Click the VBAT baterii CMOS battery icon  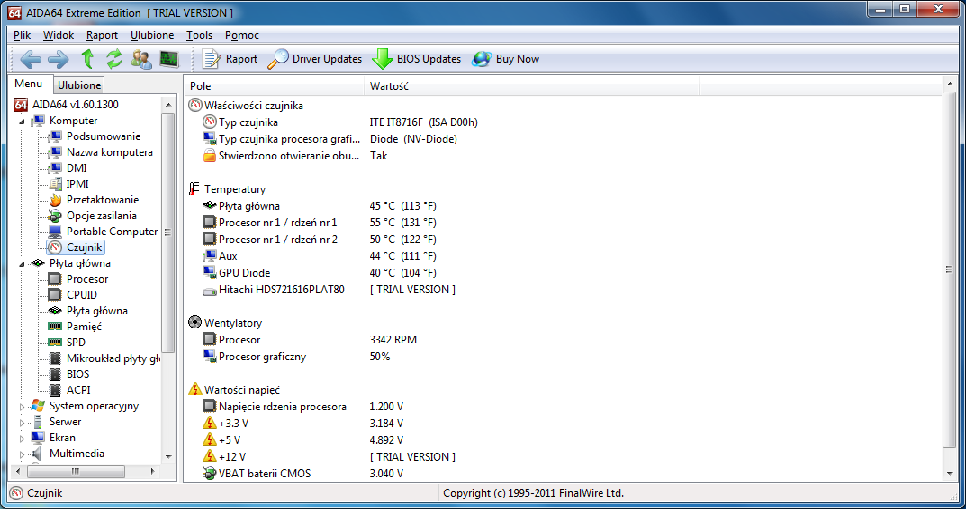(210, 474)
